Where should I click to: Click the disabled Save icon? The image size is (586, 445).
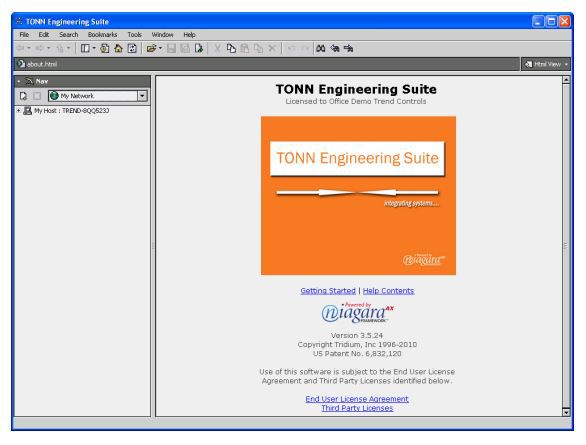pyautogui.click(x=172, y=48)
